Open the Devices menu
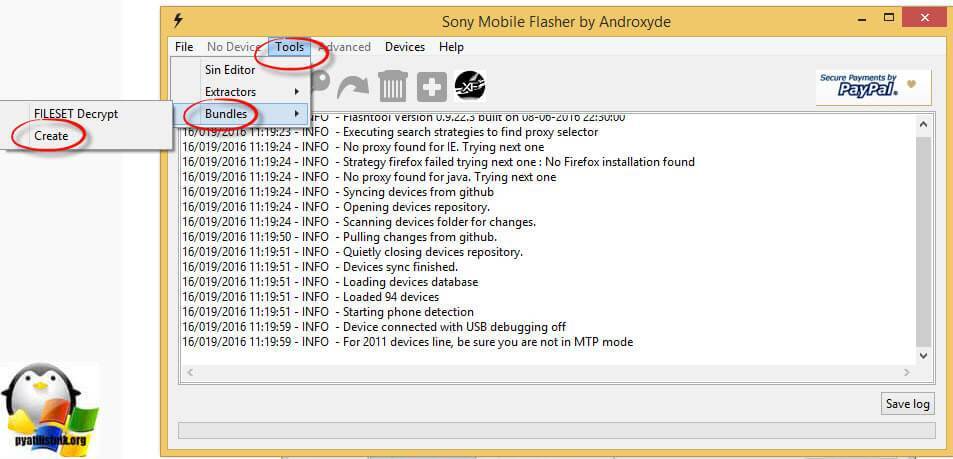The image size is (953, 459). [405, 47]
